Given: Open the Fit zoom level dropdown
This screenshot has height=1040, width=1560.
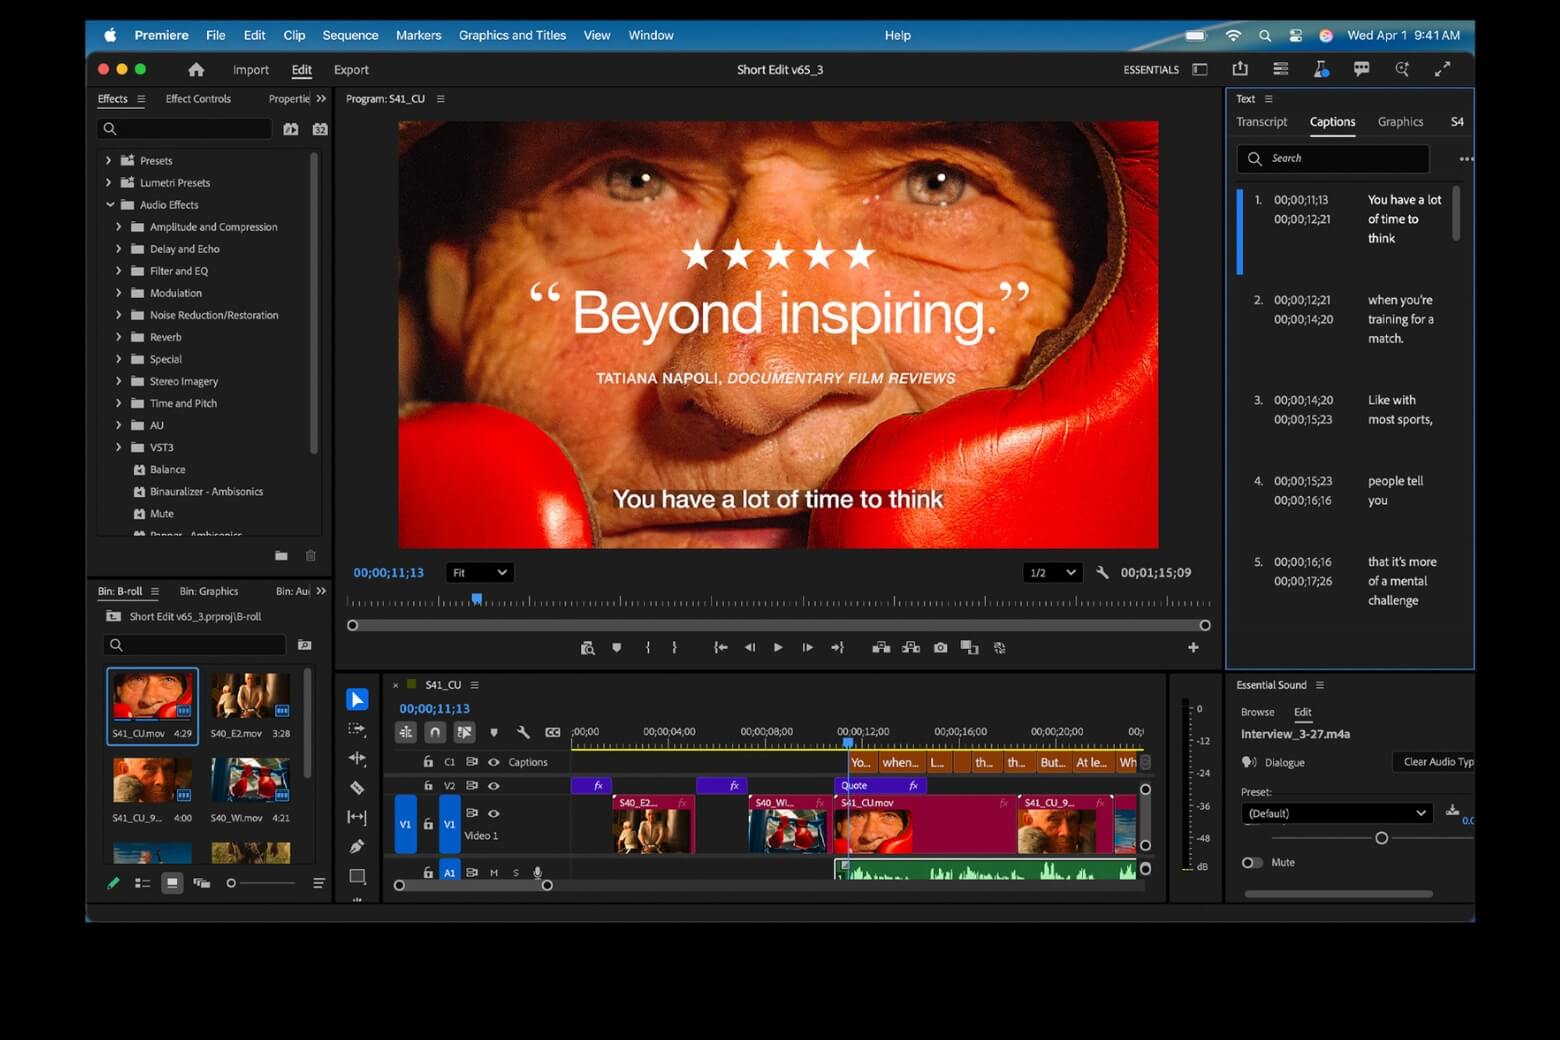Looking at the screenshot, I should (479, 573).
